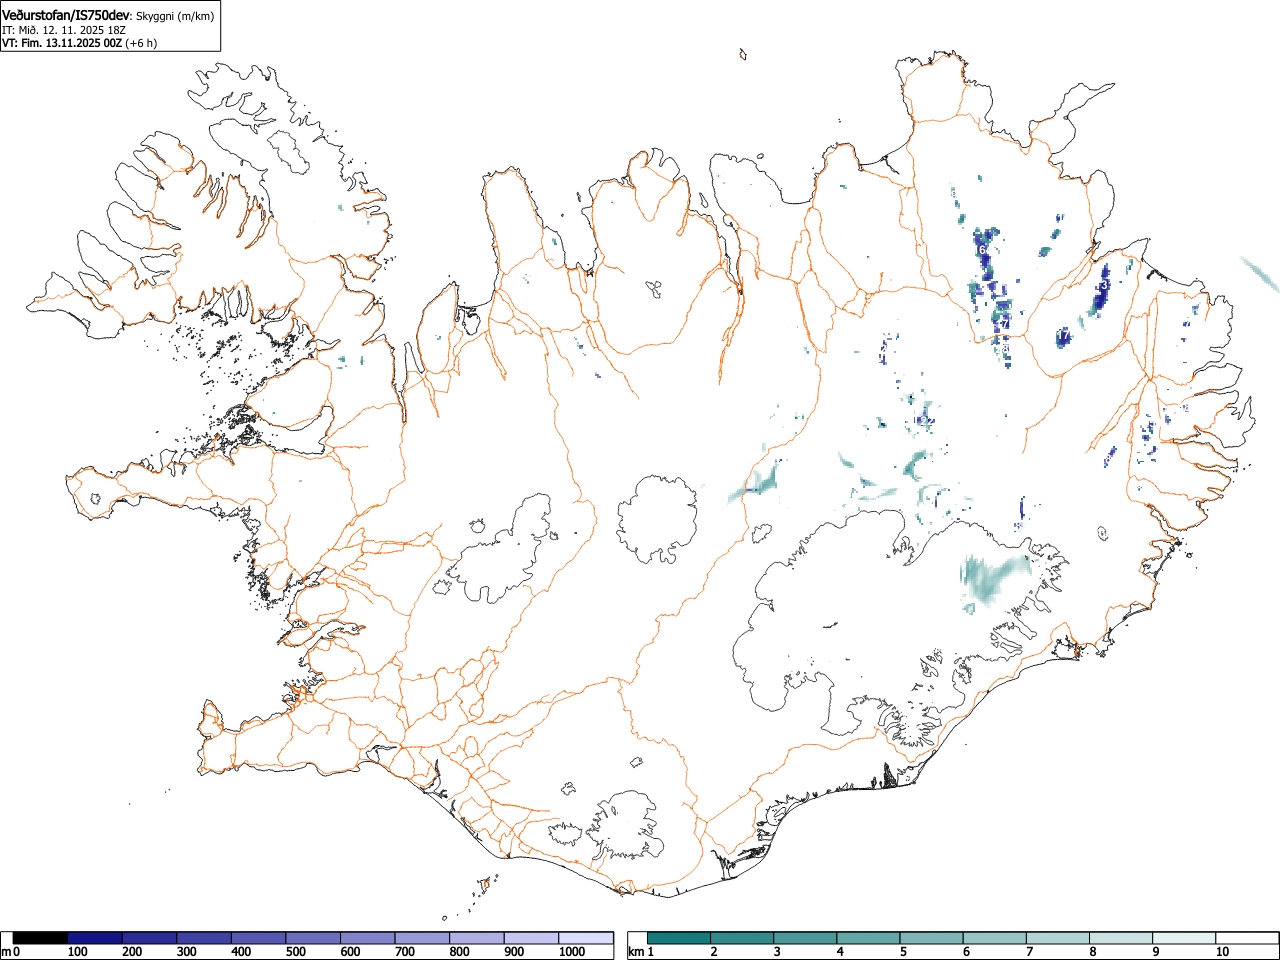Click the '10' tick on the kilometre scale

click(1222, 952)
